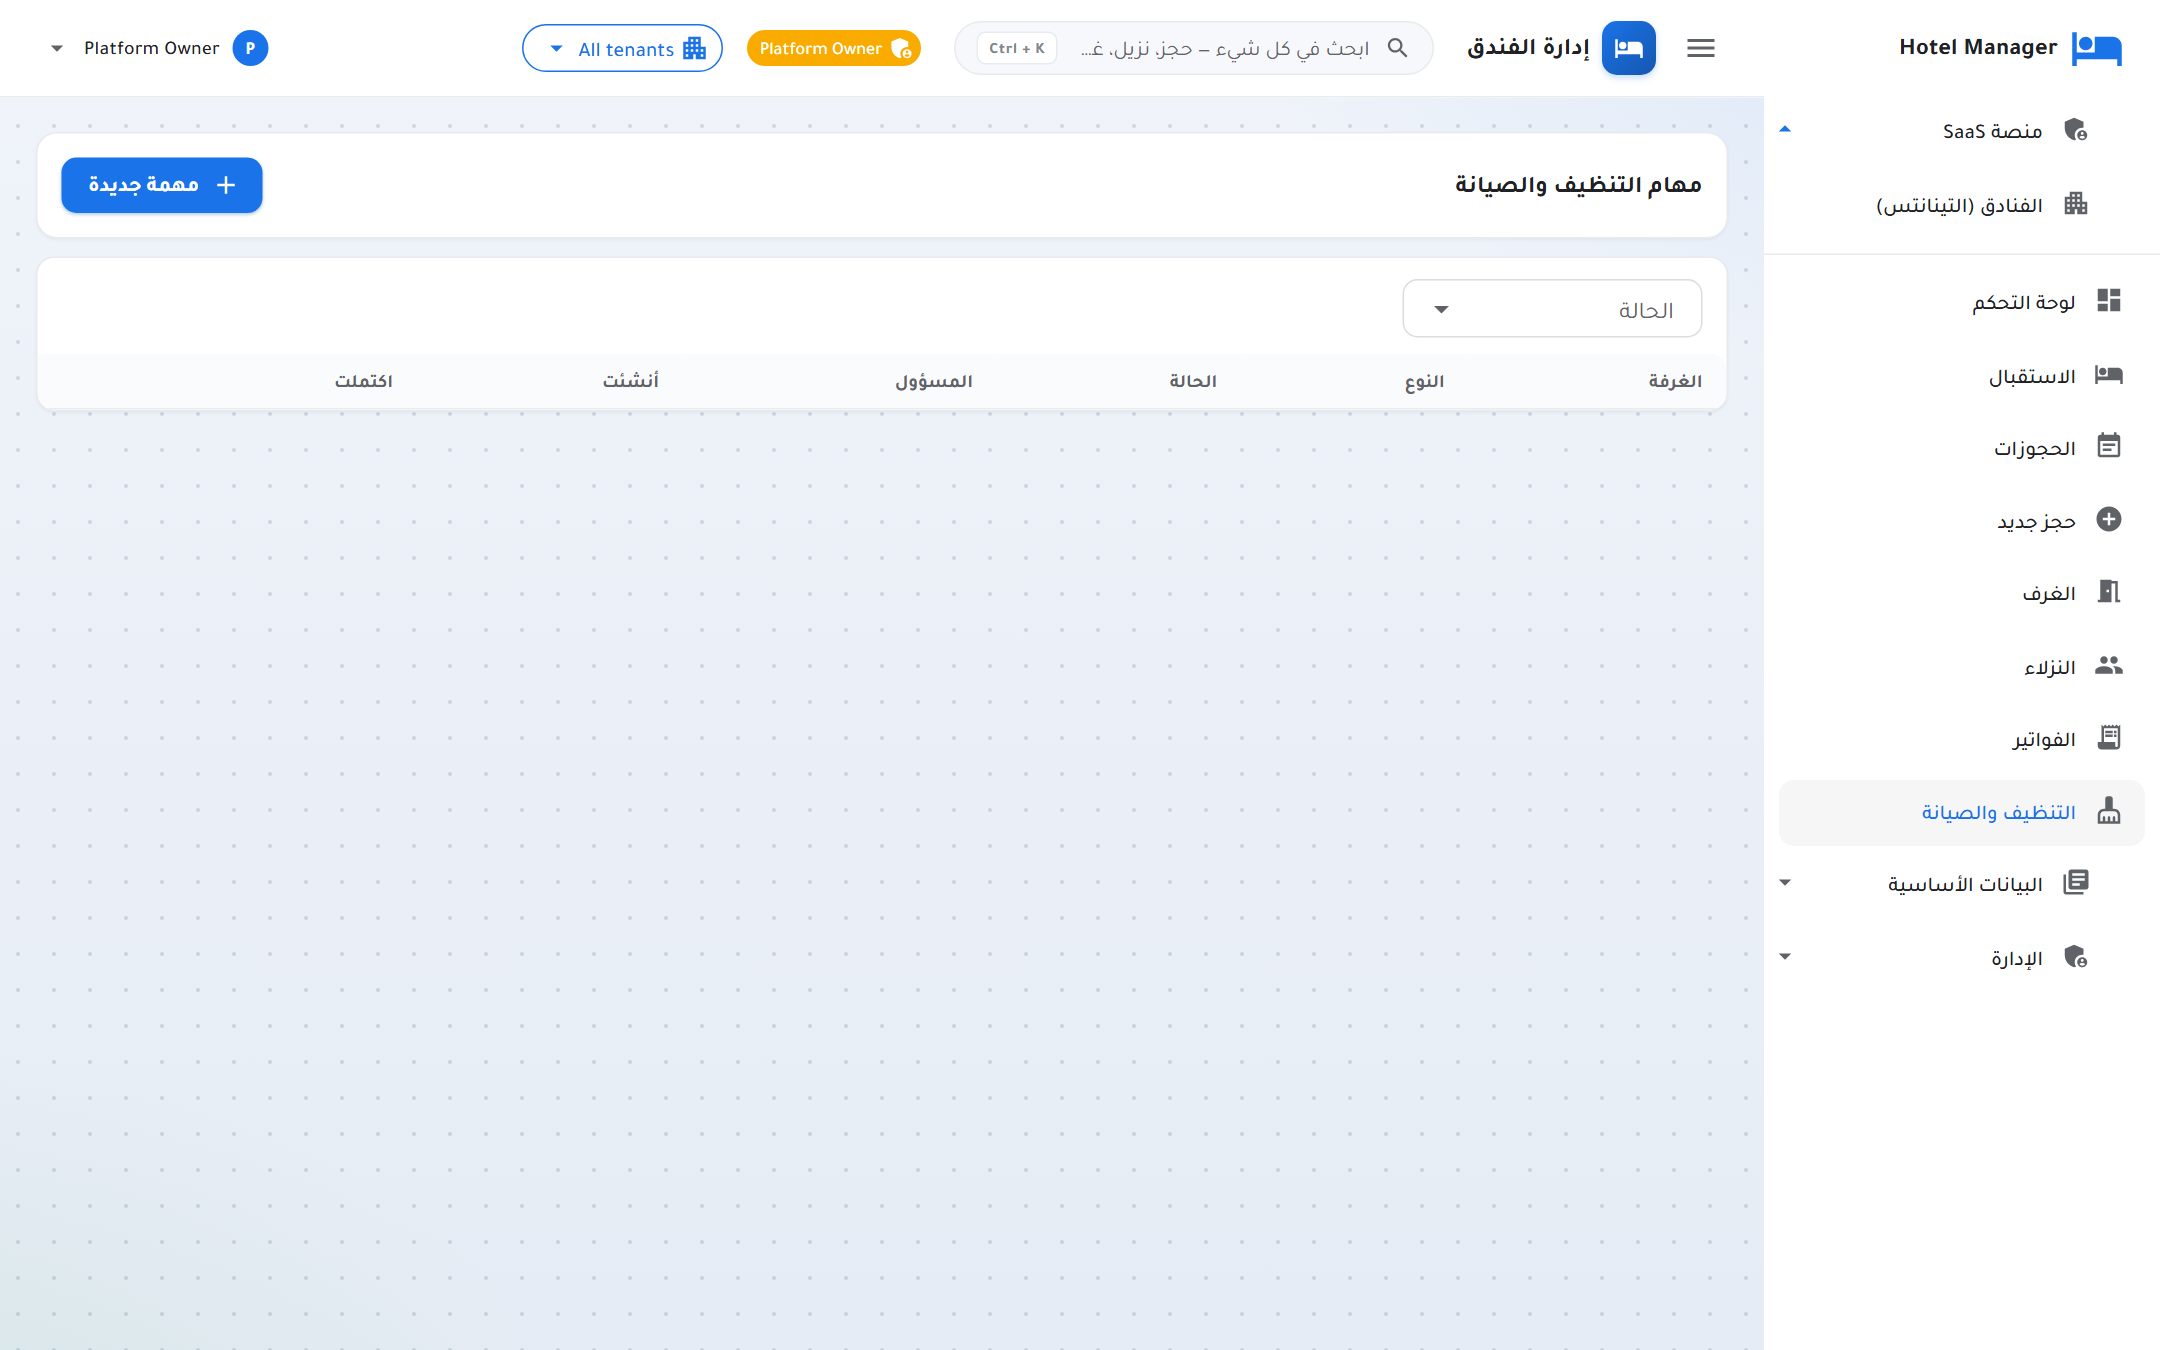2160x1350 pixels.
Task: Click the الغرف door icon
Action: (x=2108, y=592)
